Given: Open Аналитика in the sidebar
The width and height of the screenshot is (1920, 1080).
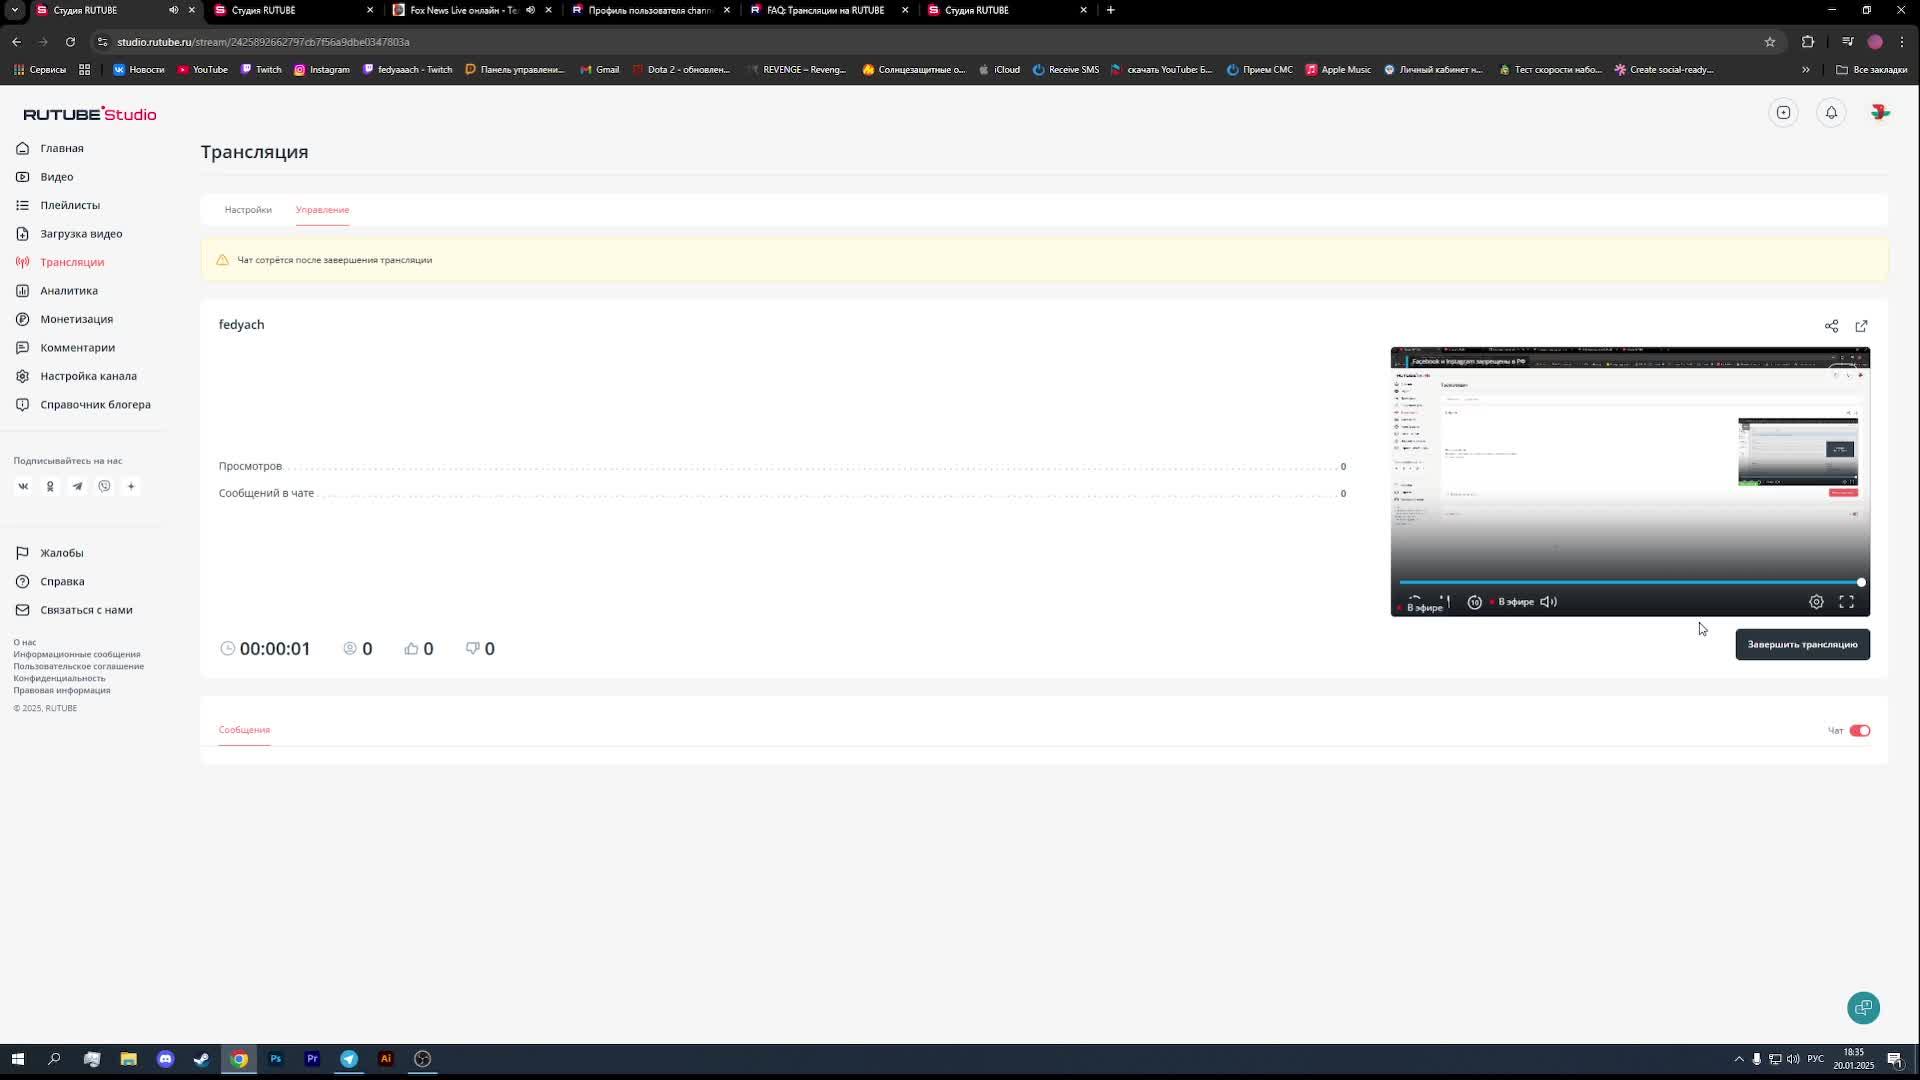Looking at the screenshot, I should 69,291.
